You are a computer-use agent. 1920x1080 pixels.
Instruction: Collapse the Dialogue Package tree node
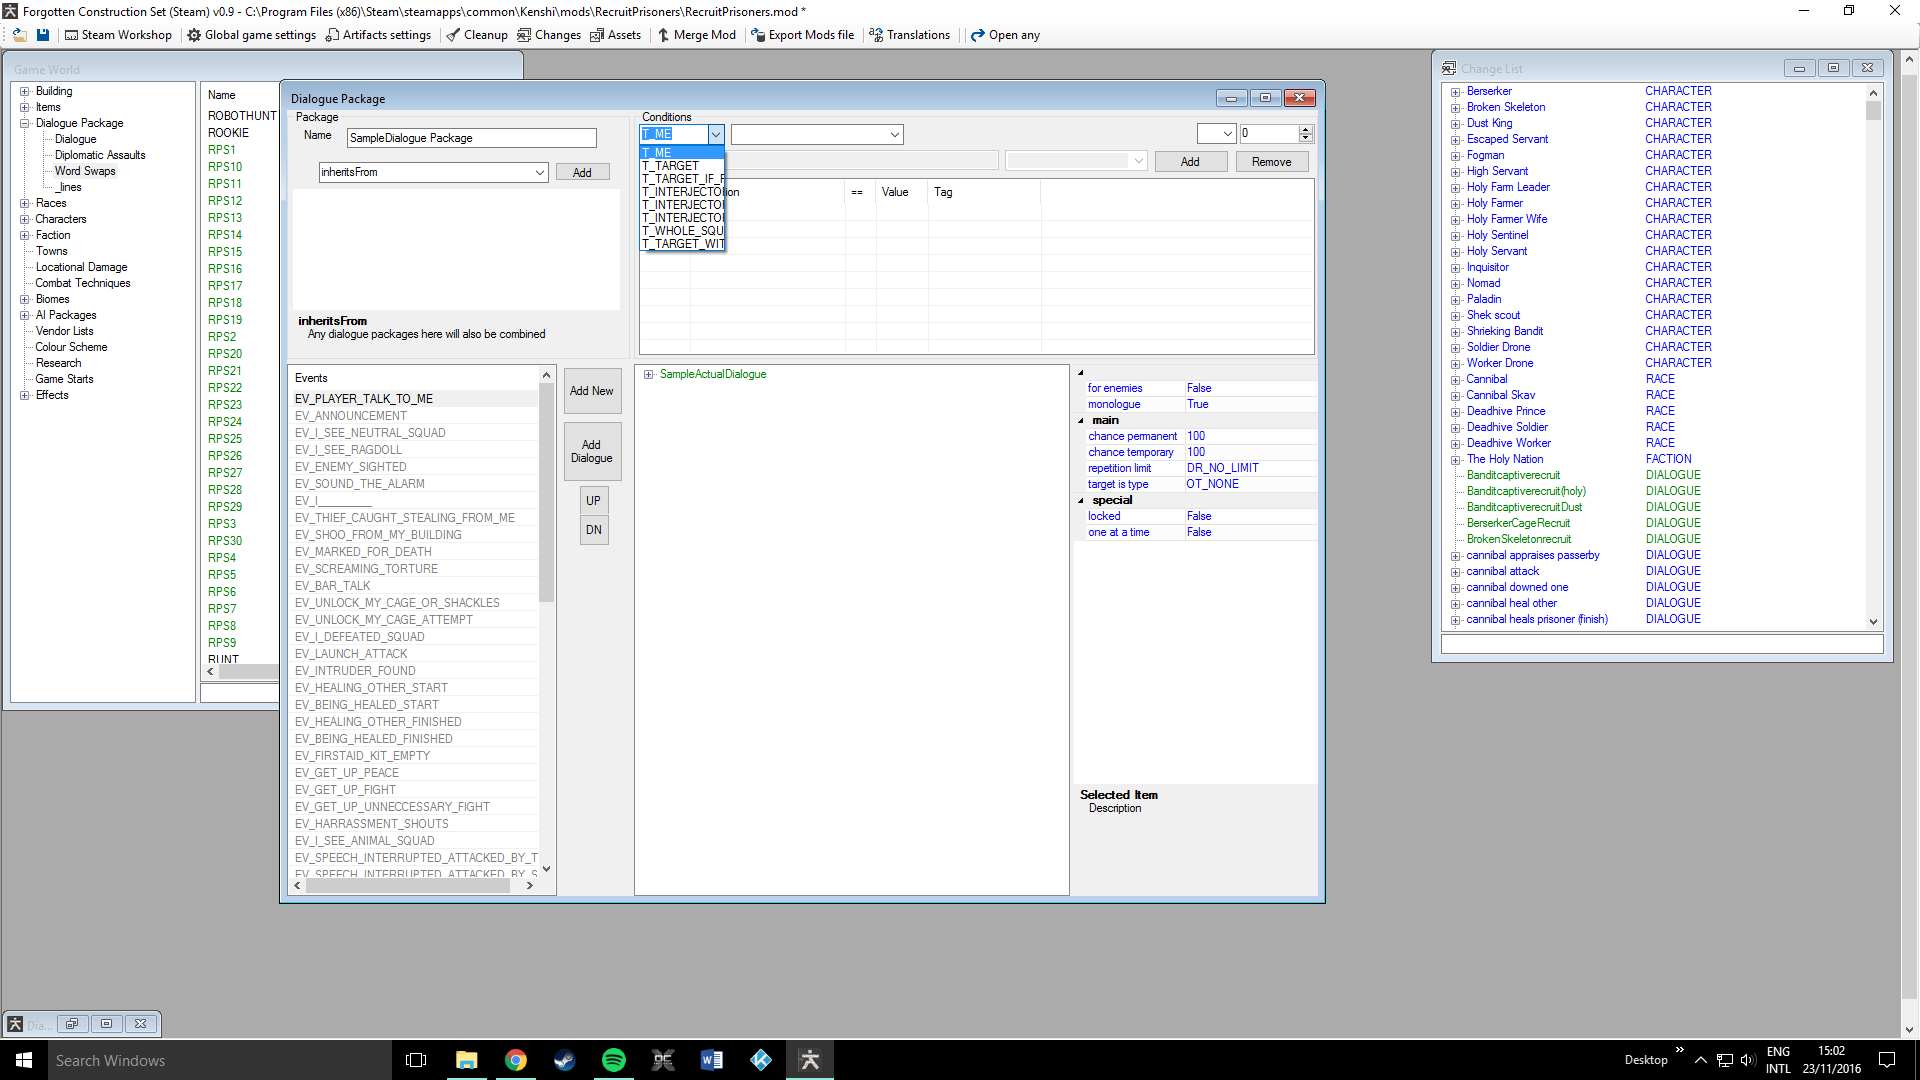pos(25,123)
